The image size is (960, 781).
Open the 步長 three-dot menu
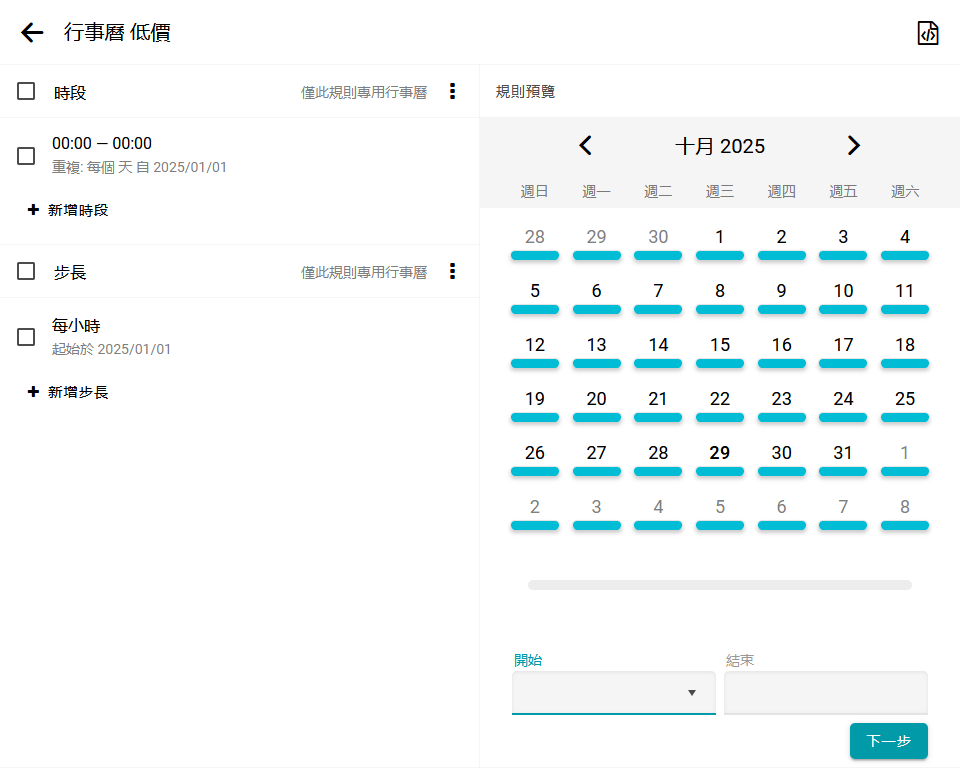coord(452,271)
